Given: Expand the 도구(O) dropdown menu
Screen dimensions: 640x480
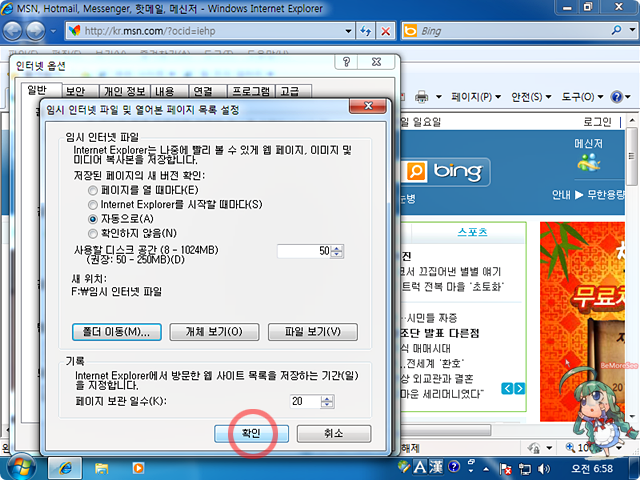Looking at the screenshot, I should tap(581, 97).
